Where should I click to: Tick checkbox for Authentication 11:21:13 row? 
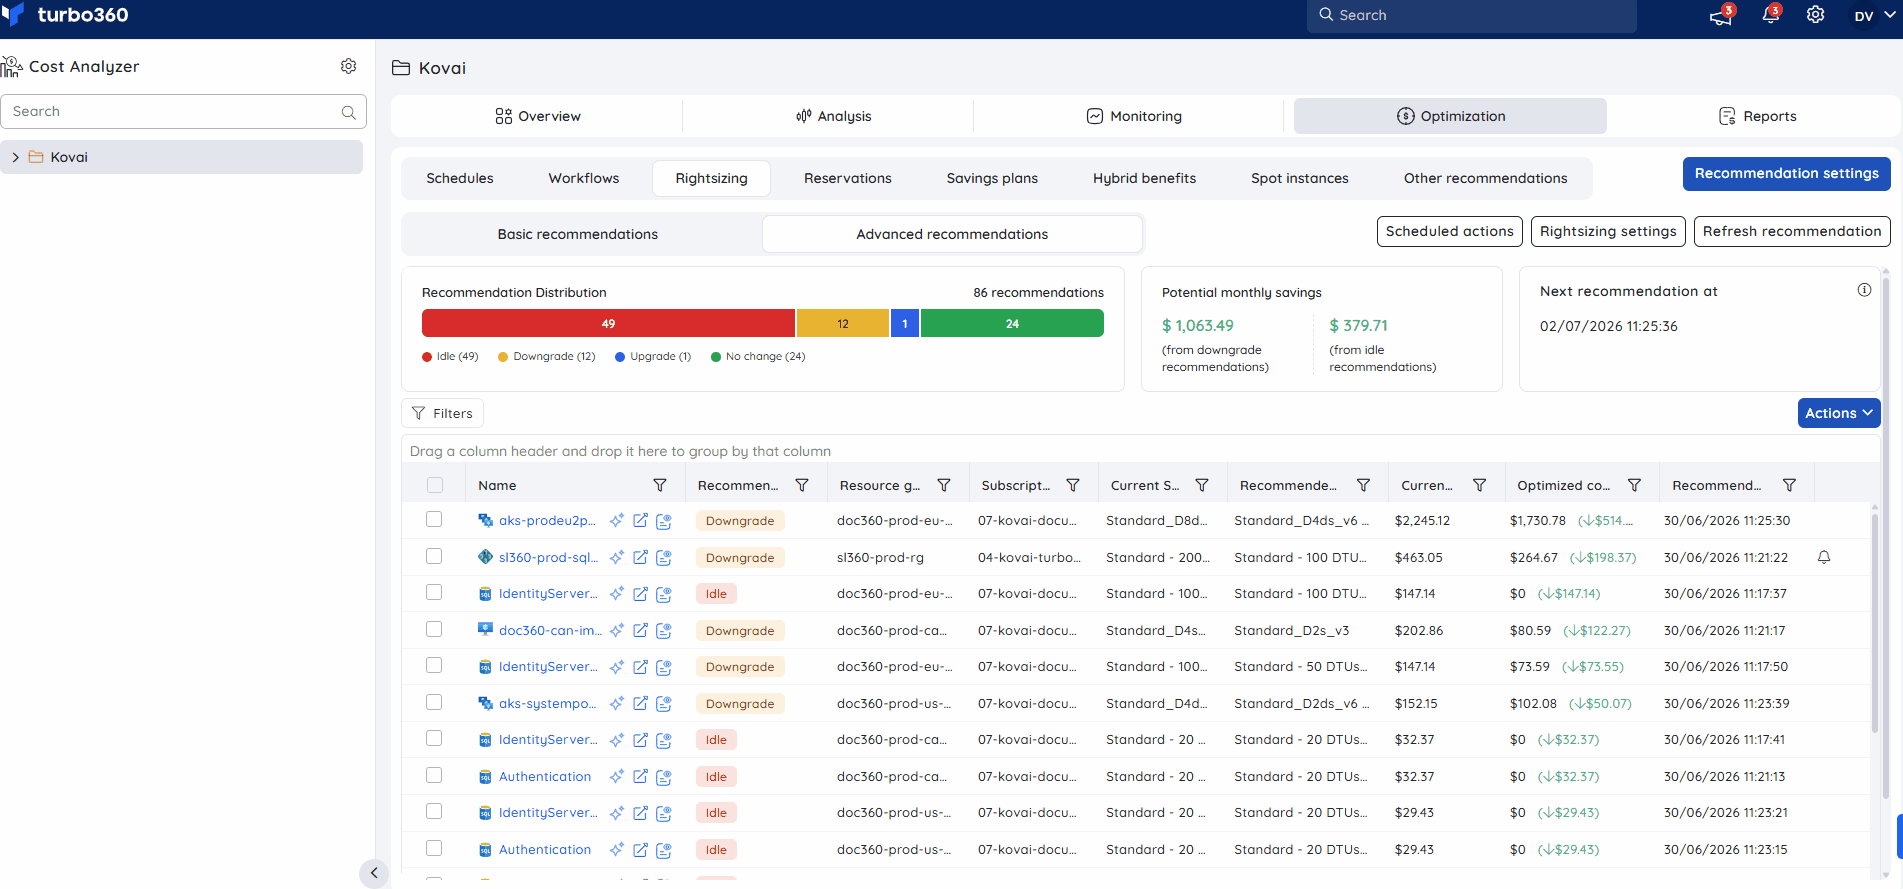[433, 775]
